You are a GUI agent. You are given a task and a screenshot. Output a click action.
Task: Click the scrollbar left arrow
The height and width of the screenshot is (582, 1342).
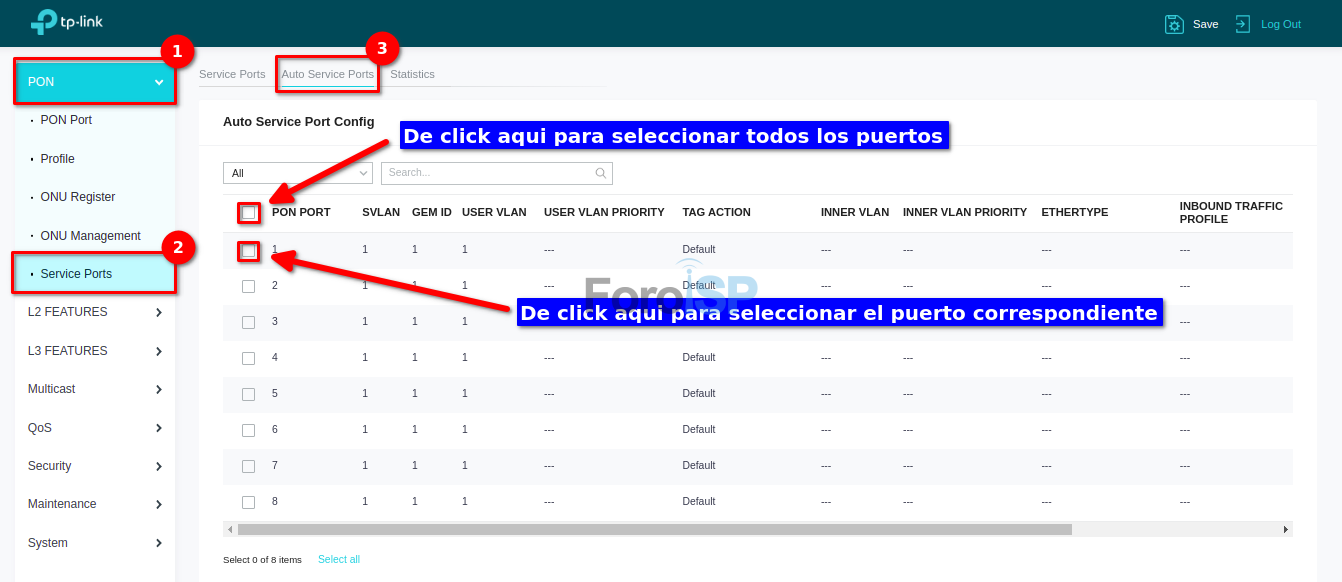tap(230, 529)
